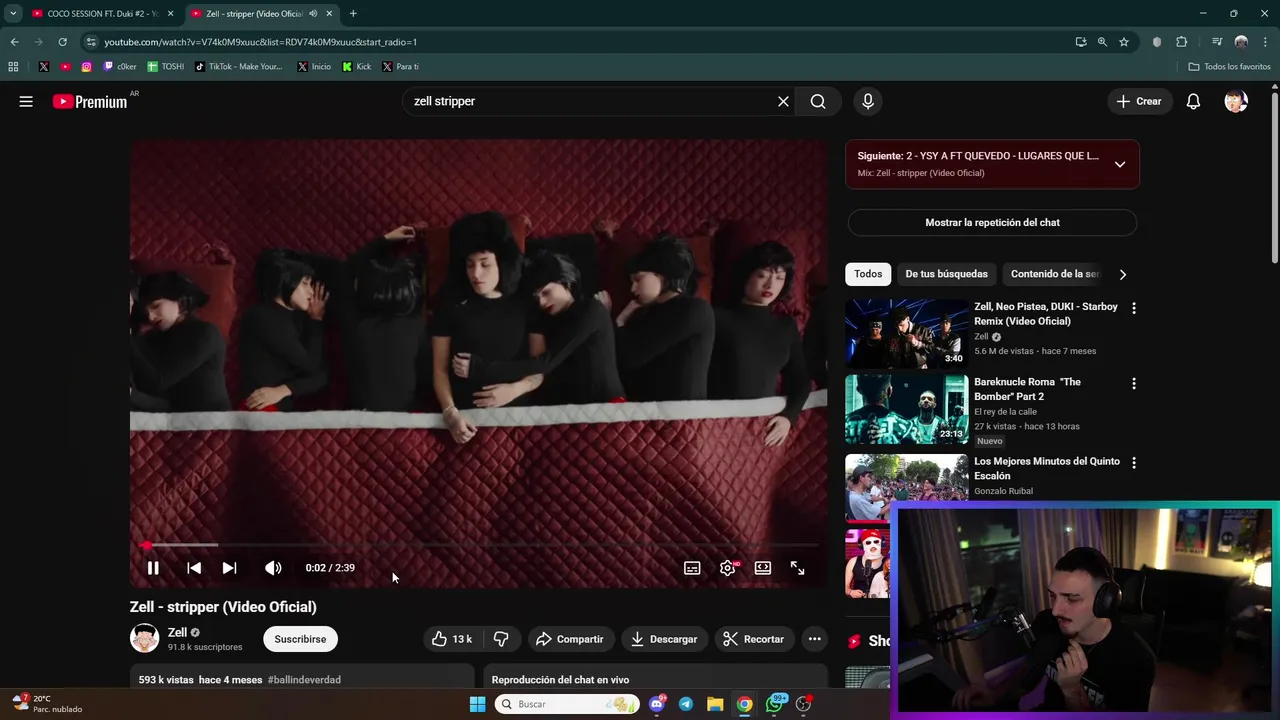Viewport: 1280px width, 720px height.
Task: Open Kick bookmark
Action: 357,67
